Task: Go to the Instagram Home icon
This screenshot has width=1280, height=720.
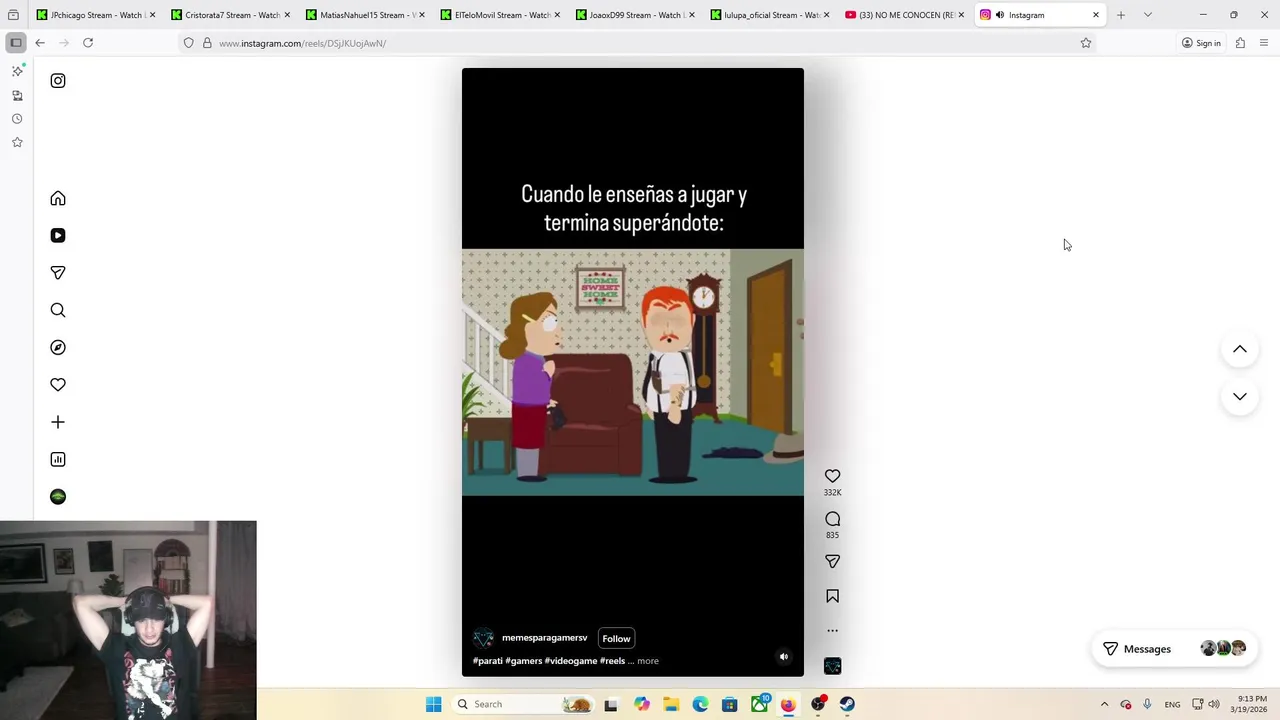Action: [58, 198]
